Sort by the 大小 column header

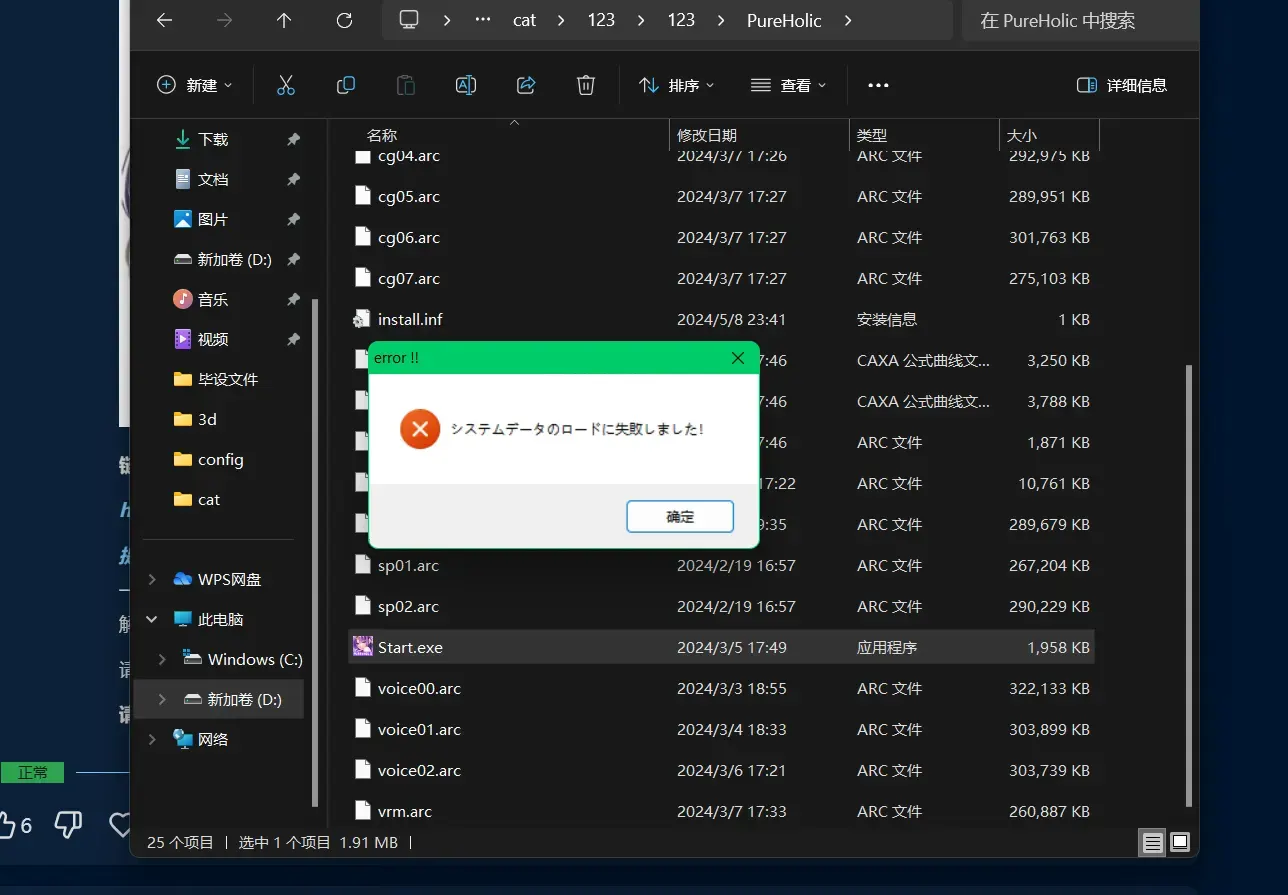point(1022,135)
